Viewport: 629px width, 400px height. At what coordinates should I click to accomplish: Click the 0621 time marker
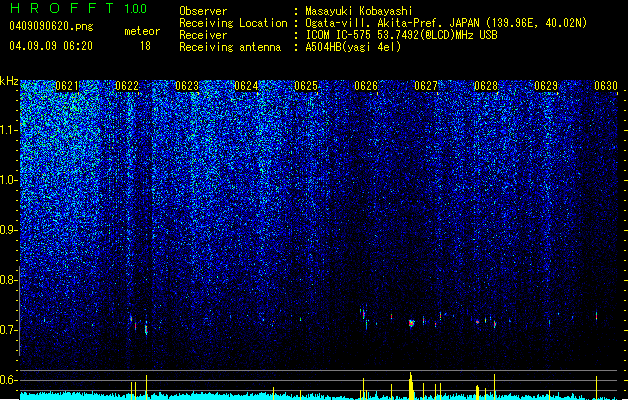pos(67,86)
